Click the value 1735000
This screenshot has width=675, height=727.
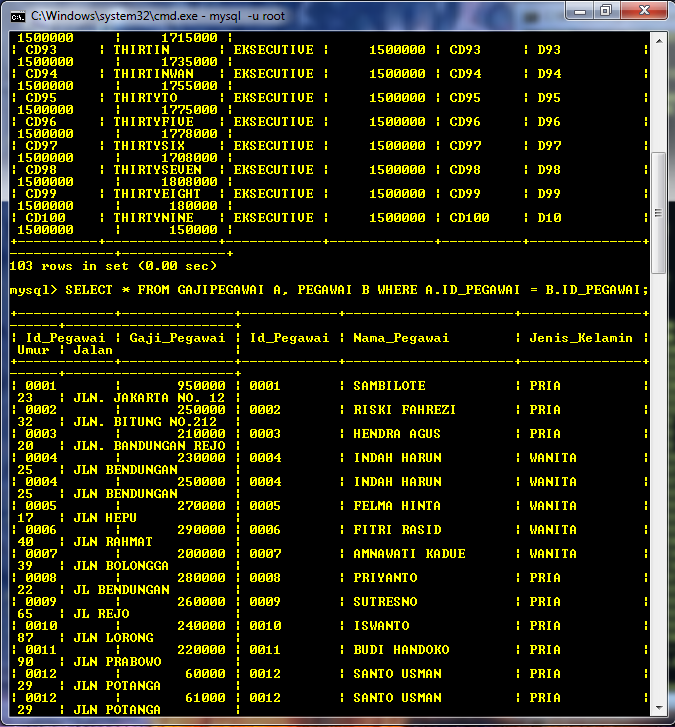(190, 62)
